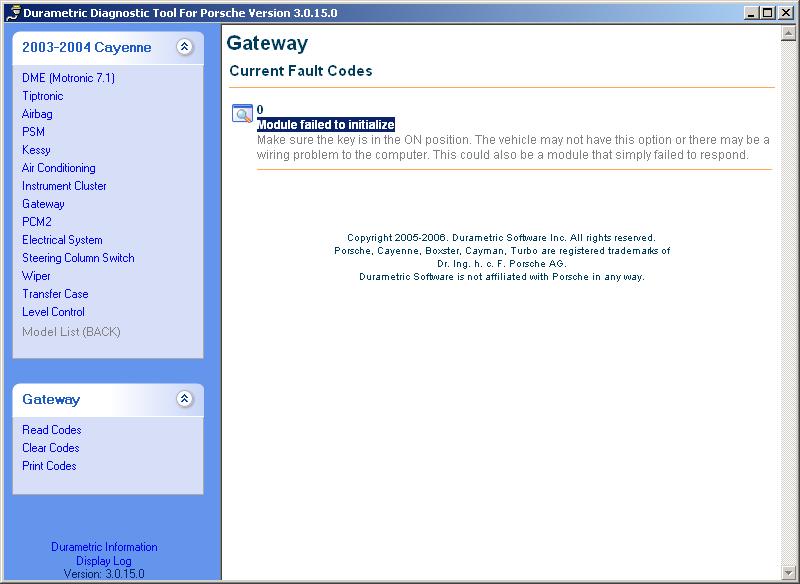The width and height of the screenshot is (800, 584).
Task: Open the PCM2 module
Action: click(x=37, y=222)
